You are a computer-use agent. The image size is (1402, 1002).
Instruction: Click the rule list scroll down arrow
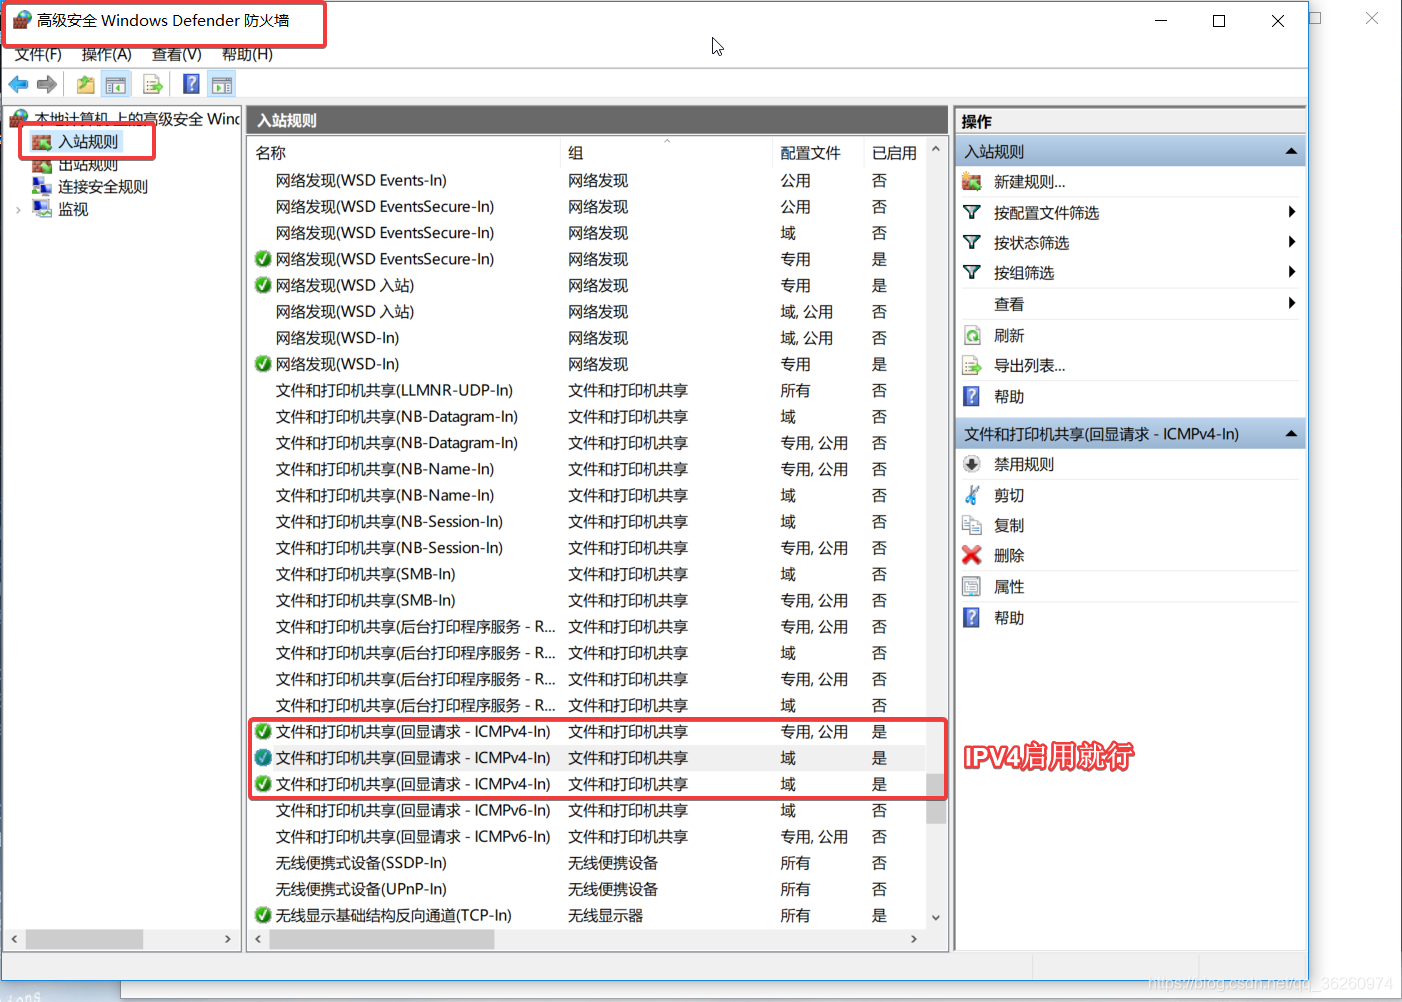click(936, 917)
